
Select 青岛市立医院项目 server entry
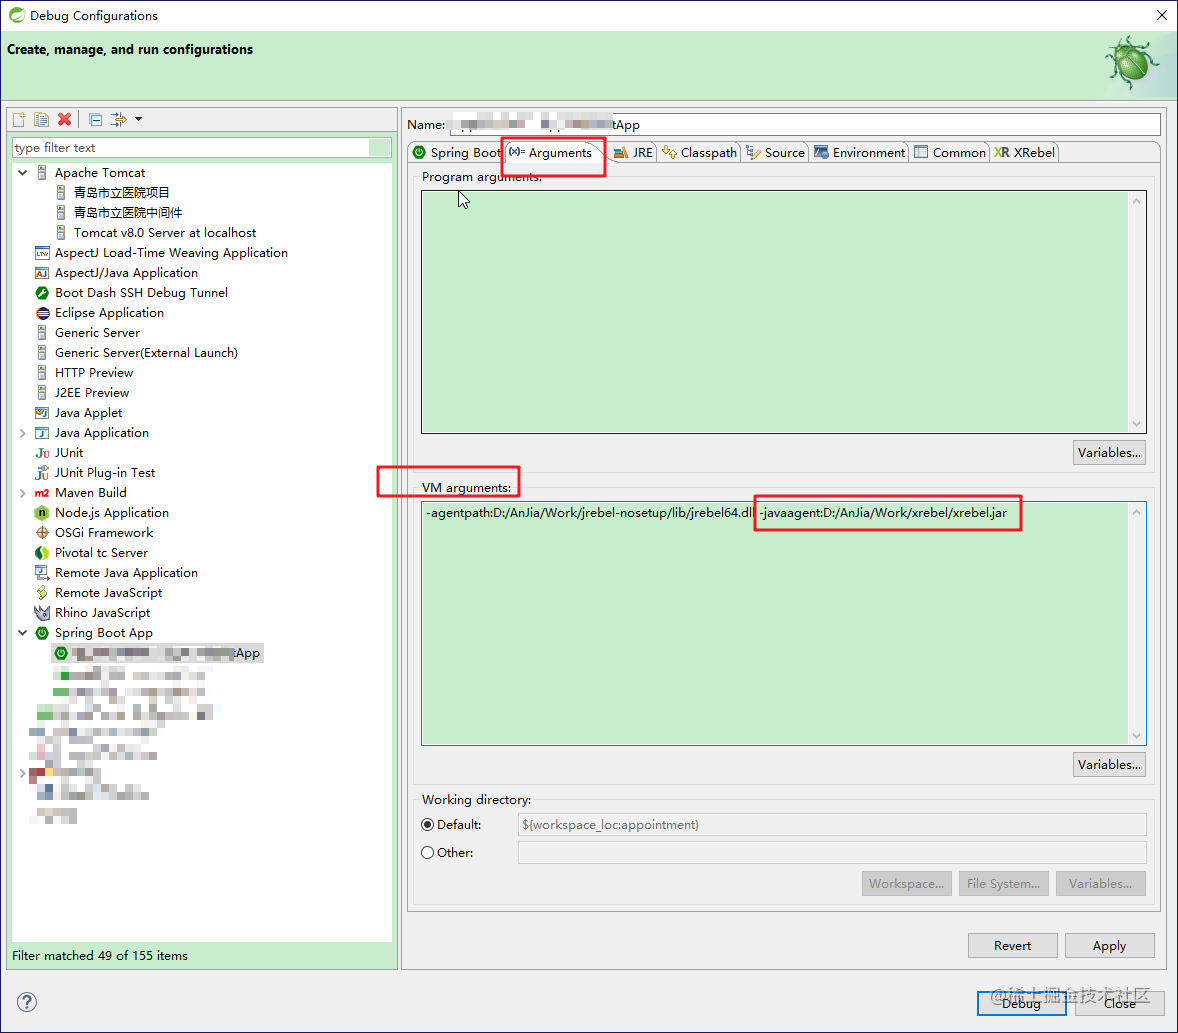pyautogui.click(x=121, y=193)
